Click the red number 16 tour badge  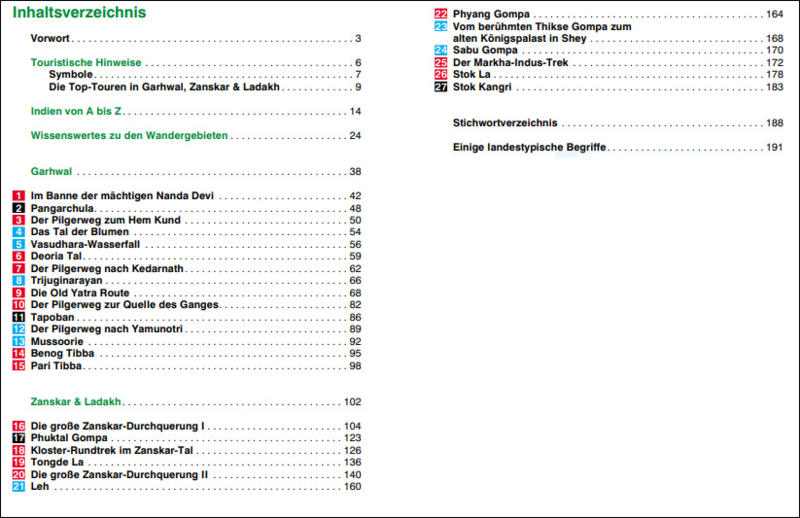point(18,426)
